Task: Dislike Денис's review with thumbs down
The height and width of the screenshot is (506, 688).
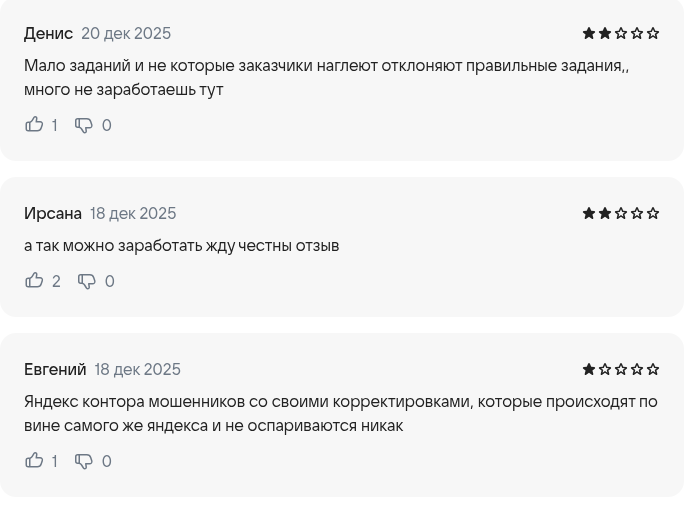Action: (84, 125)
